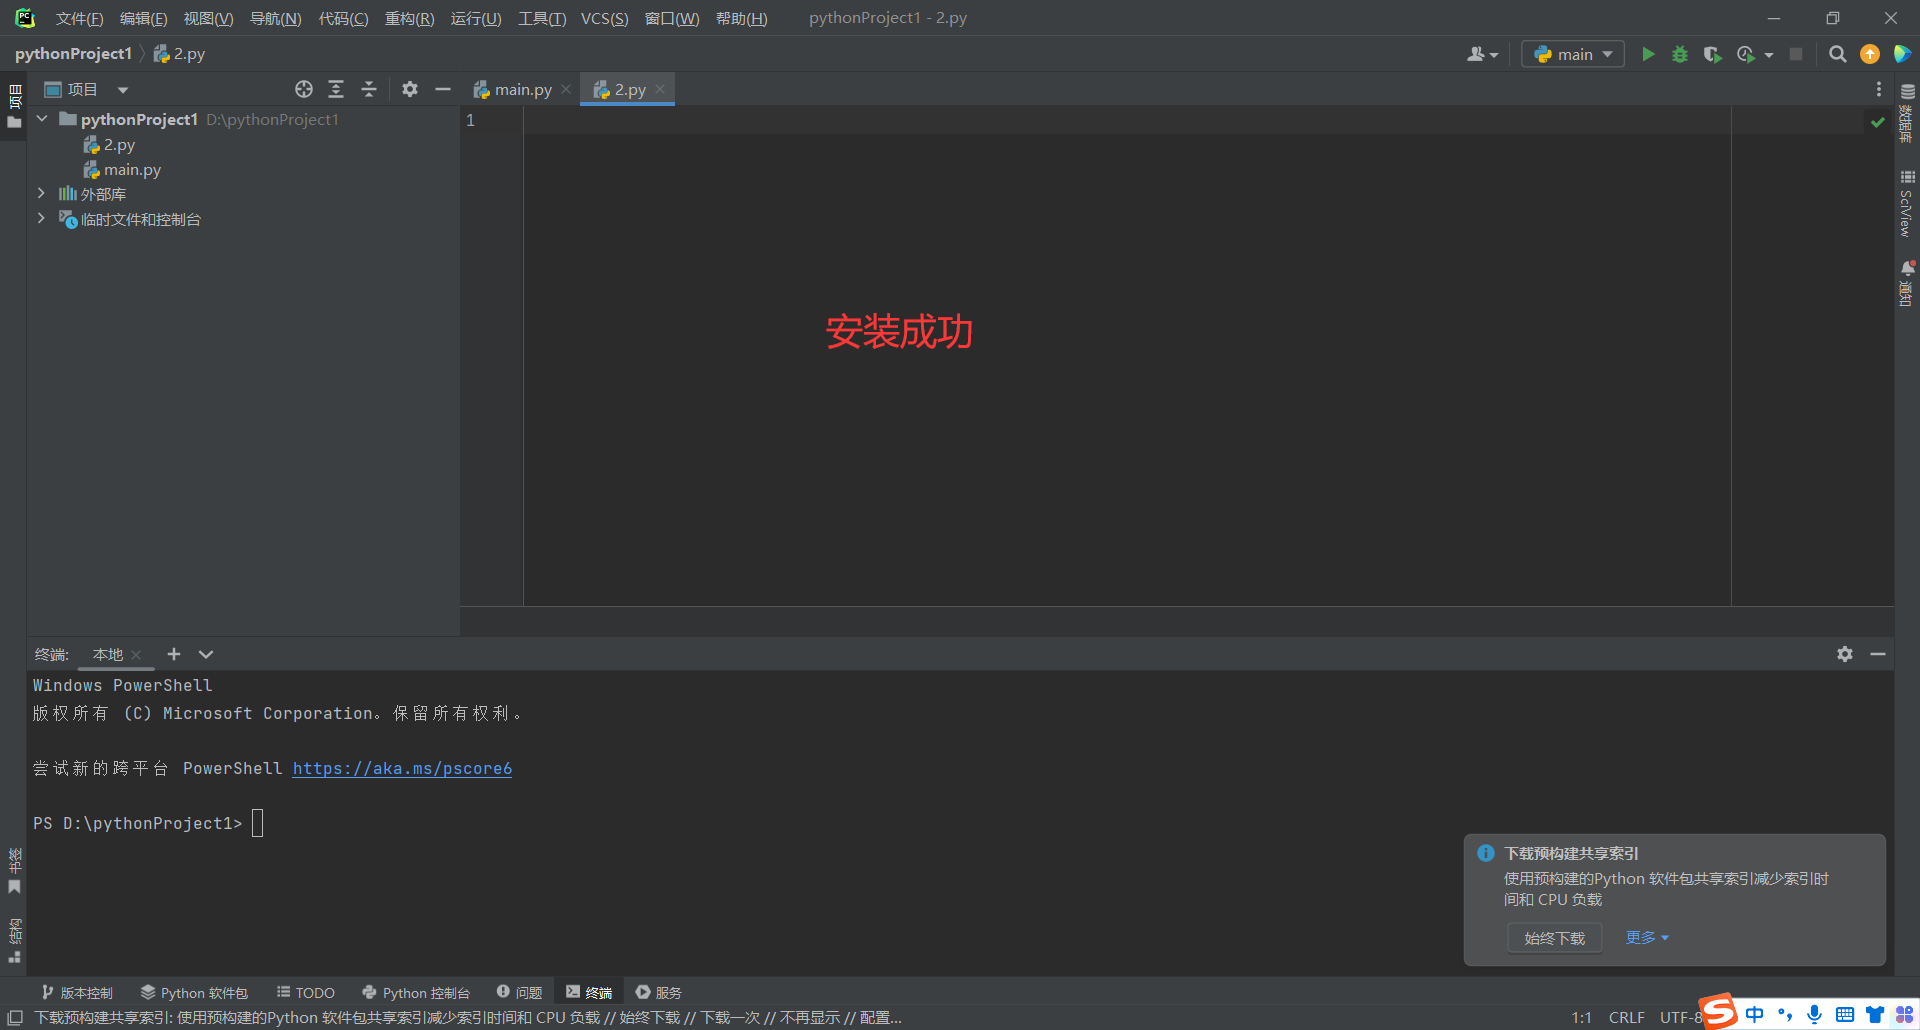Image resolution: width=1920 pixels, height=1030 pixels.
Task: Create a new terminal session with plus icon
Action: pyautogui.click(x=174, y=654)
